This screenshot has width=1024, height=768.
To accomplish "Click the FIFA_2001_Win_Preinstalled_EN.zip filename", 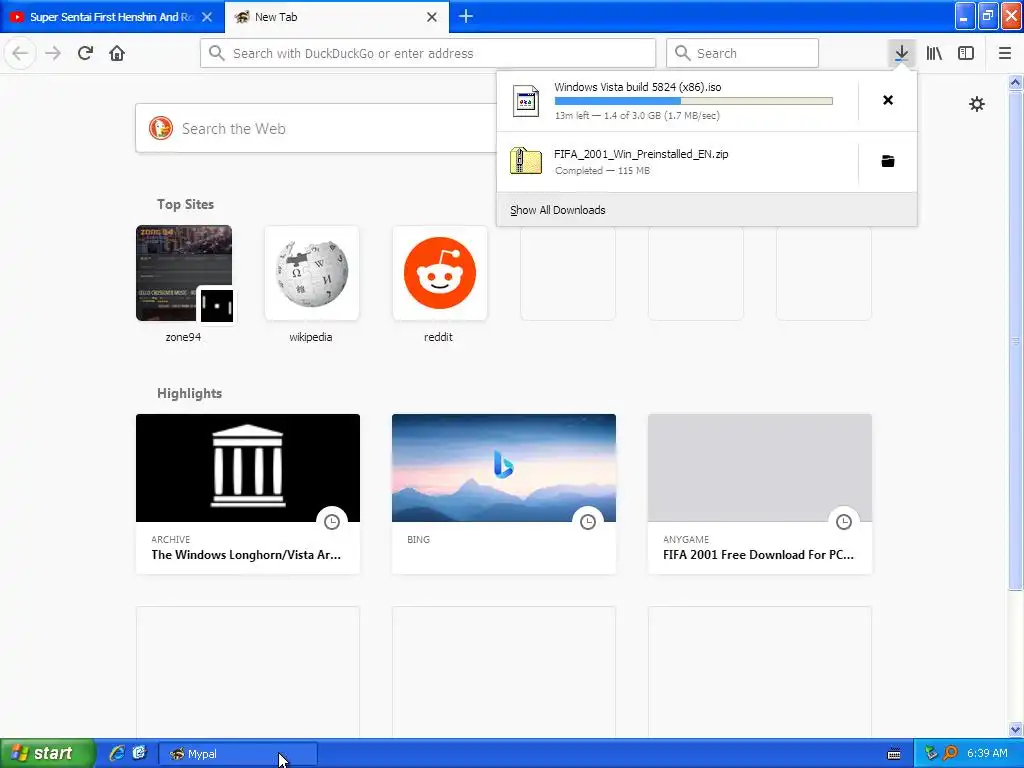I will (641, 154).
